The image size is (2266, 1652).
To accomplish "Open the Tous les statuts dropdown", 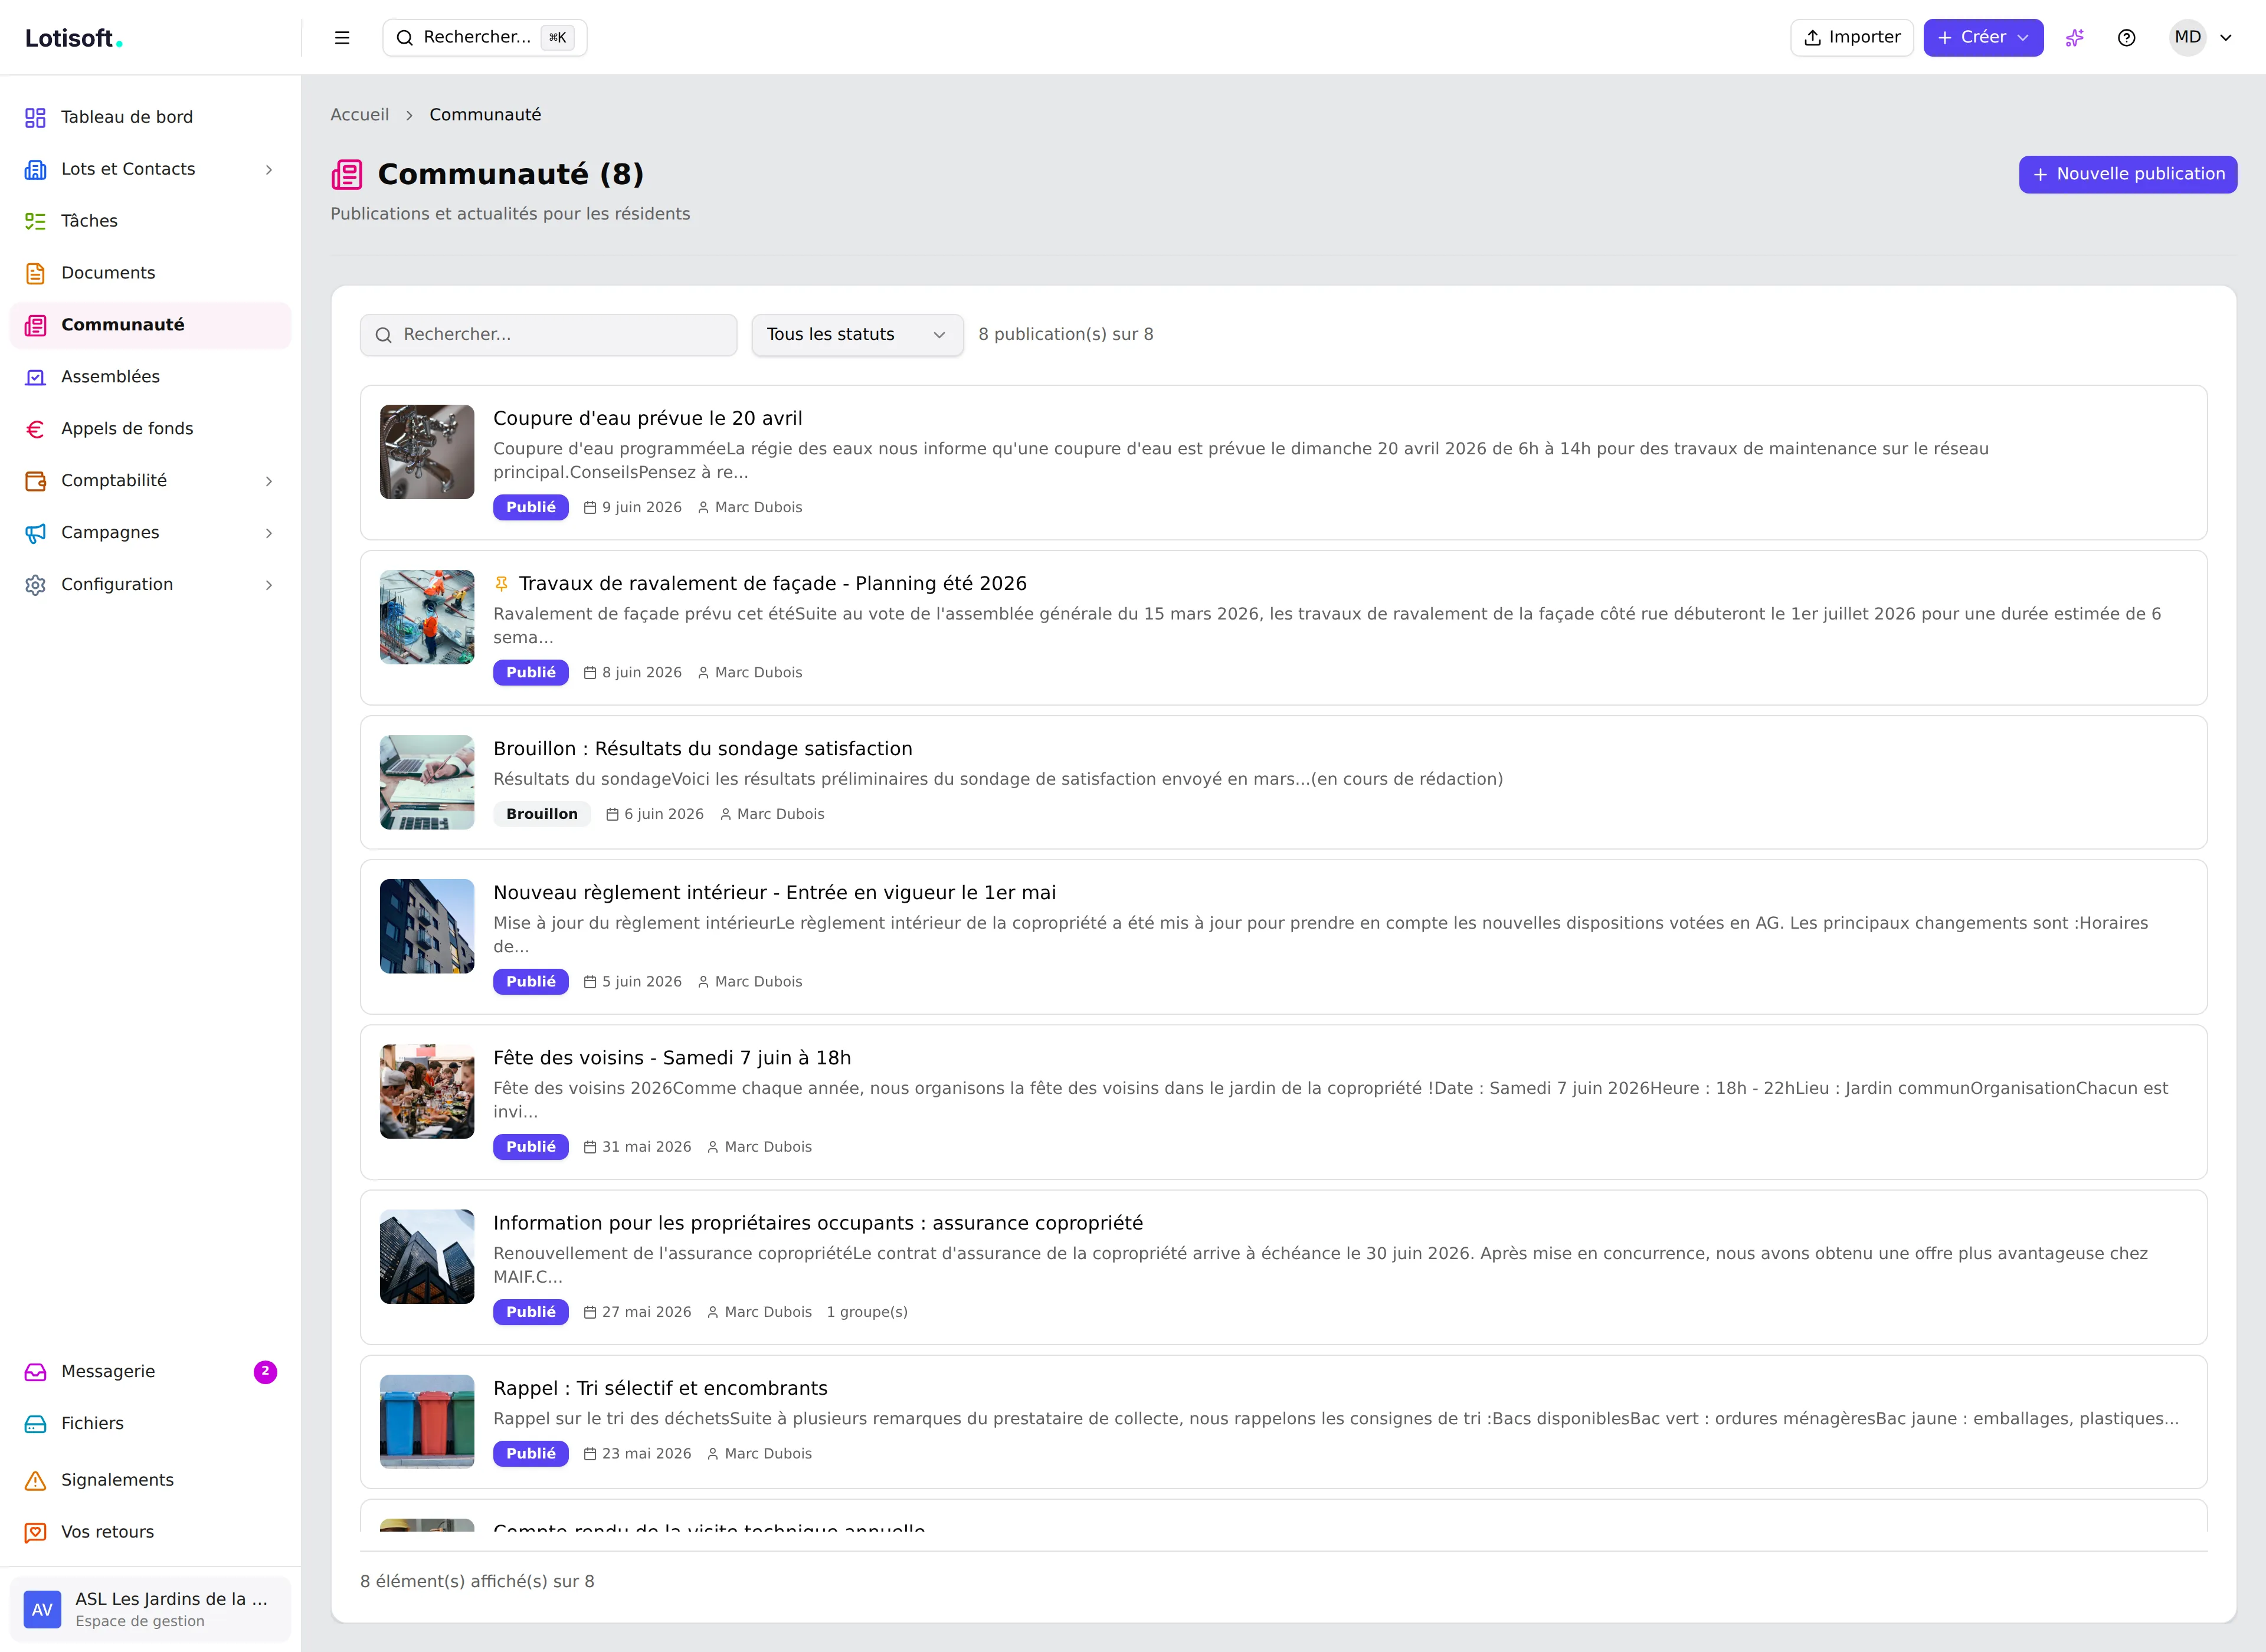I will [x=857, y=335].
